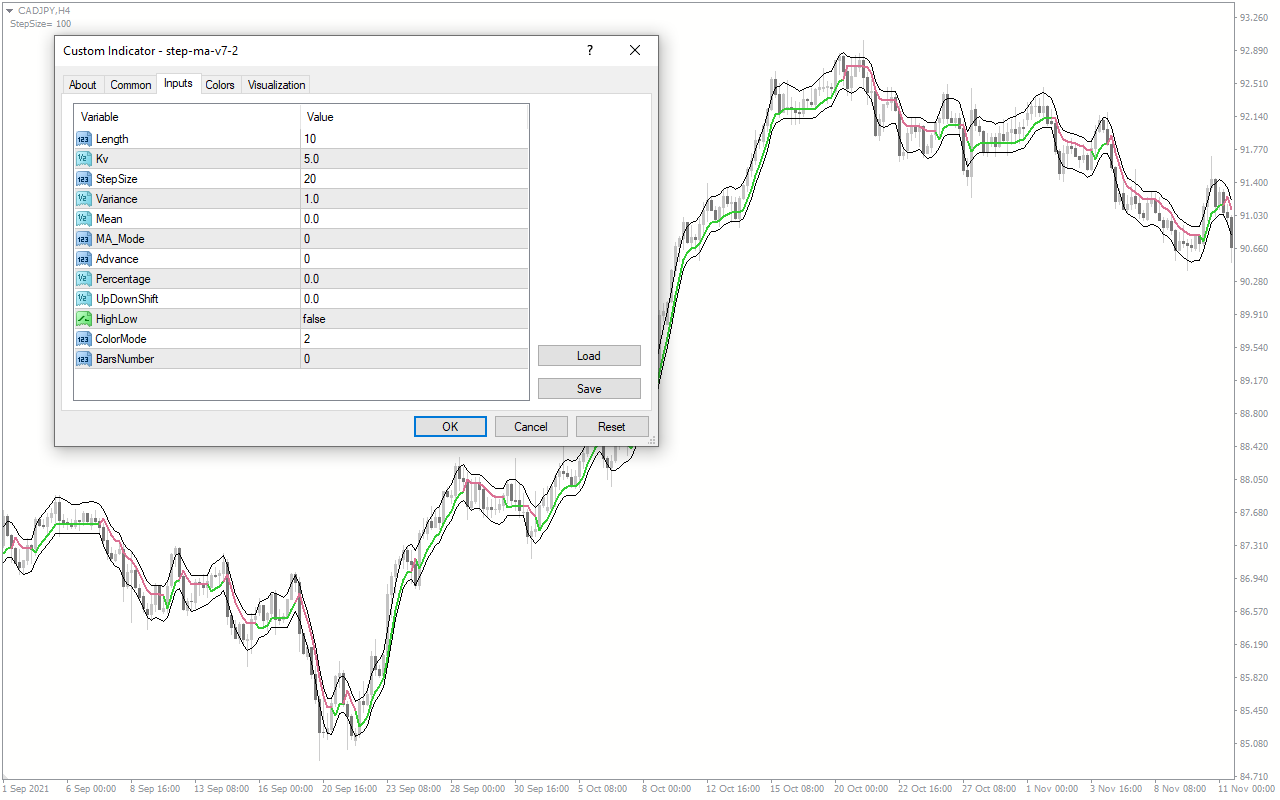Click the 84.710 price scale label

(x=1253, y=776)
